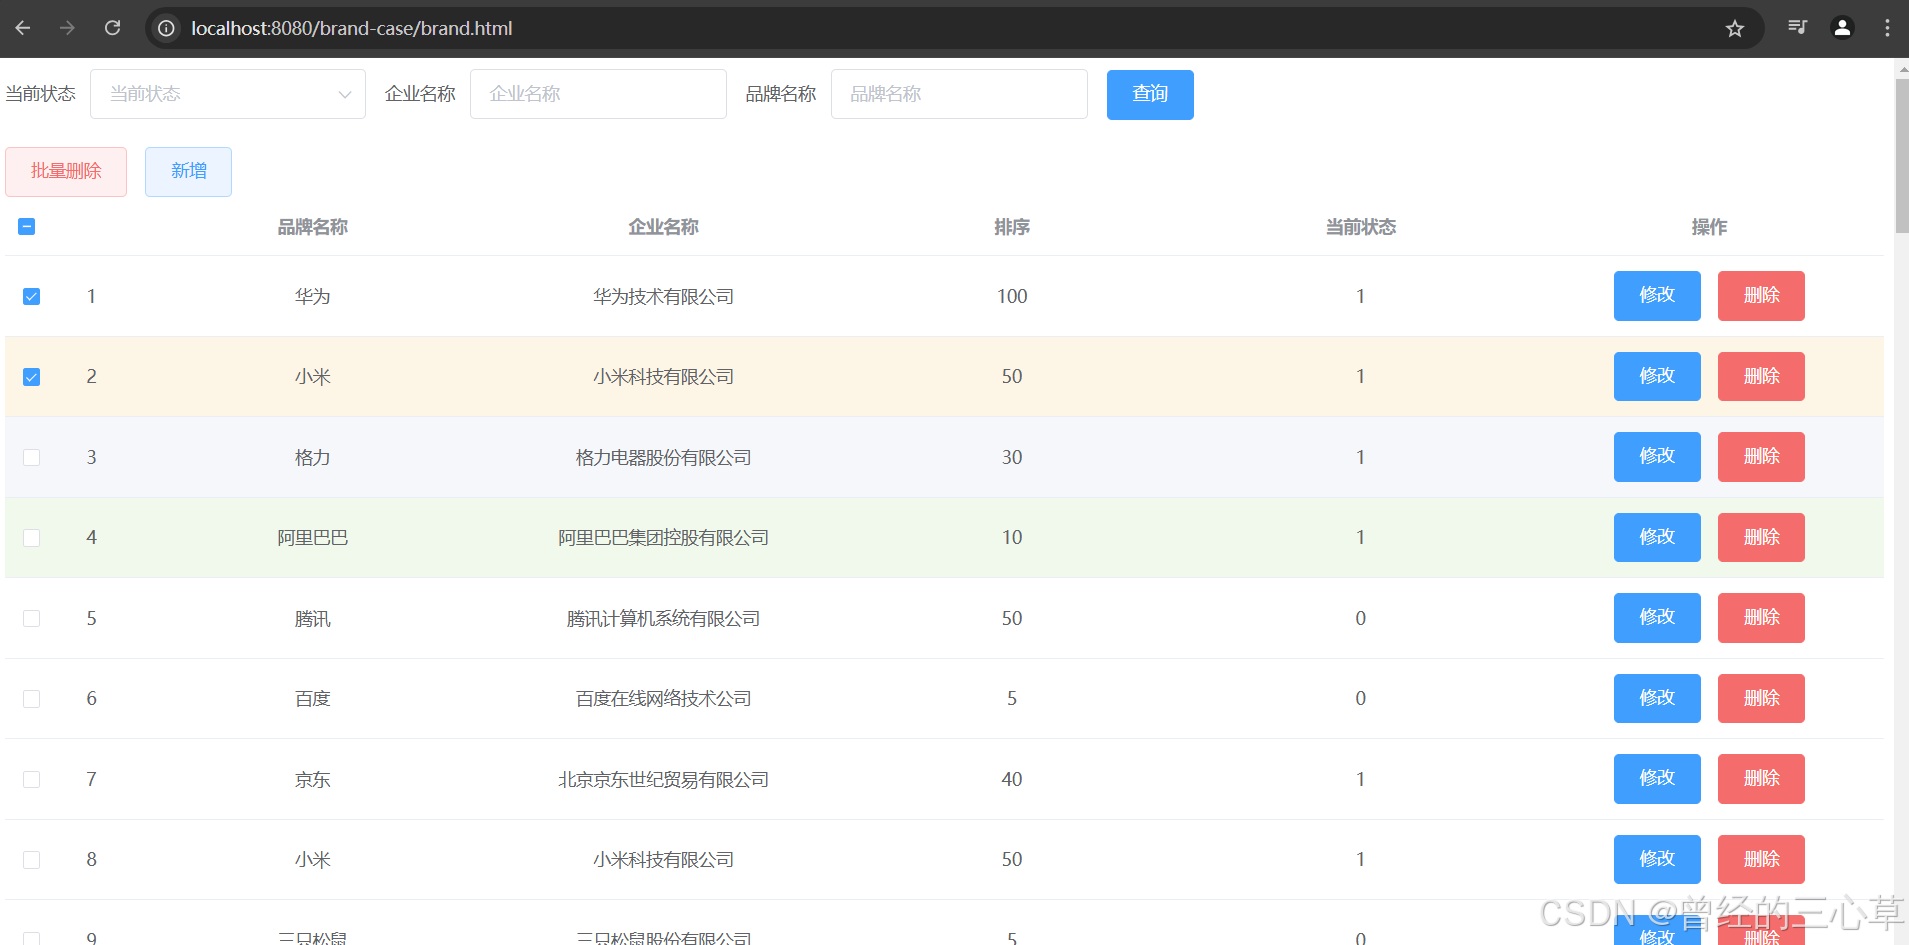Check the checkbox for row 7 京东
1909x945 pixels.
point(32,779)
